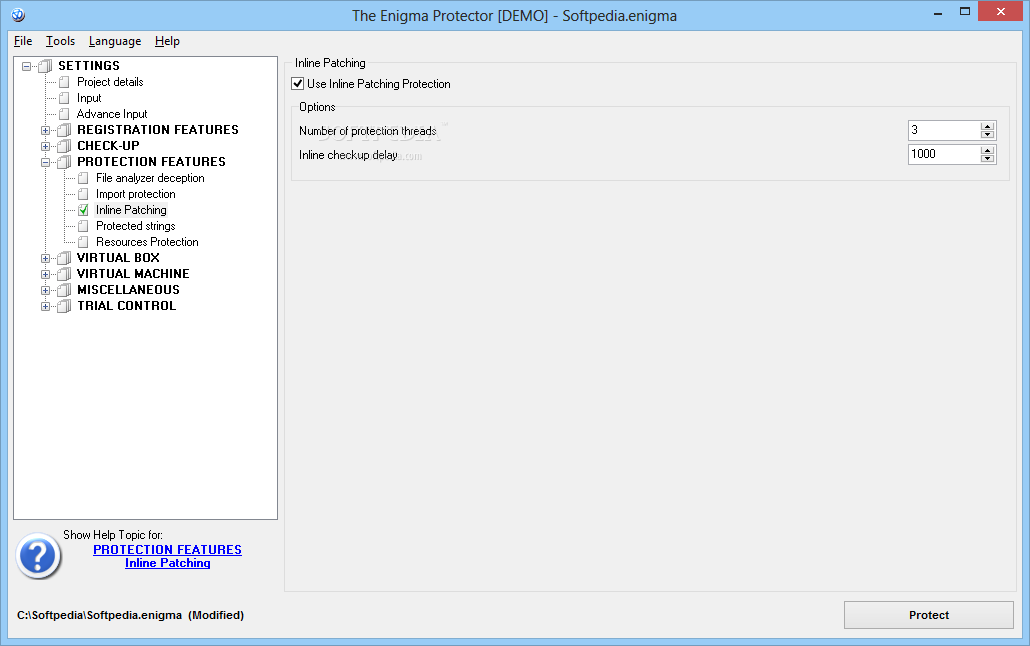Expand the CHECK-UP node
The image size is (1030, 646).
(45, 146)
